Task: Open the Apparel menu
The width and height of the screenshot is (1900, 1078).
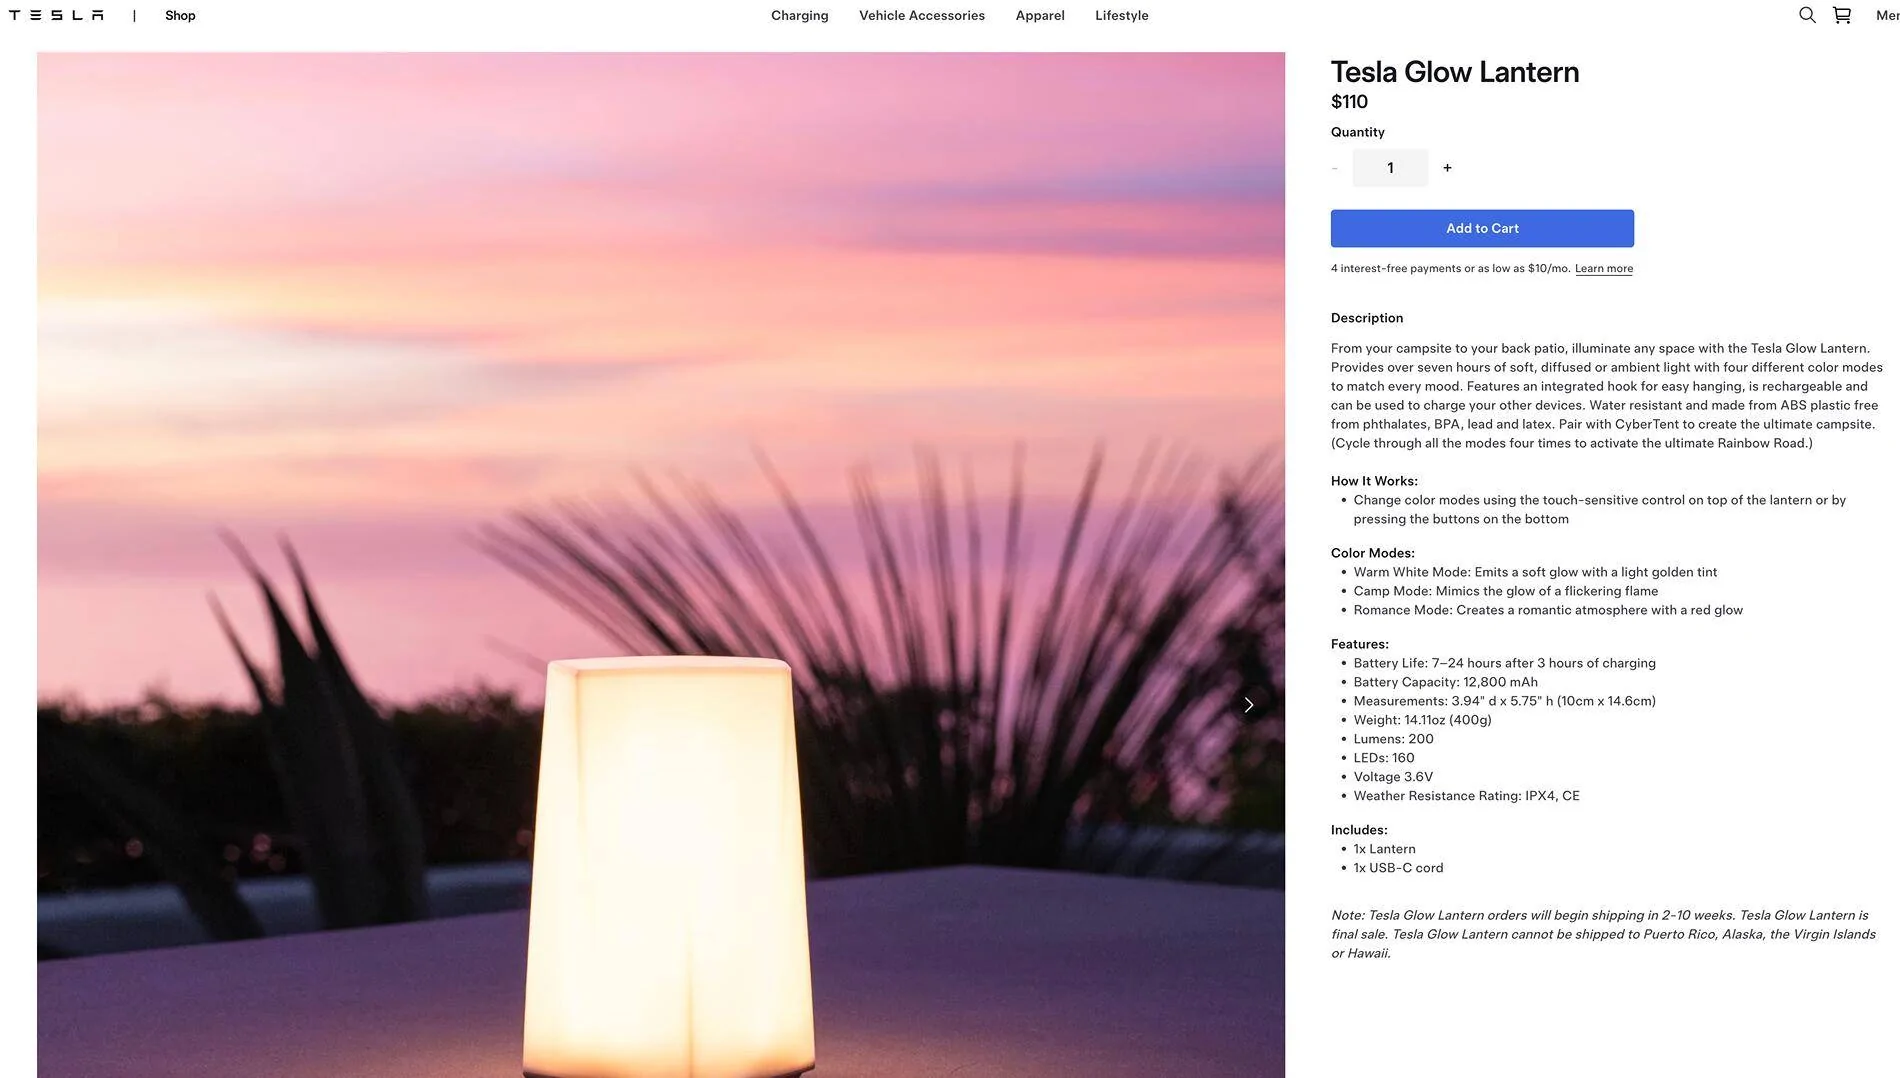Action: coord(1040,15)
